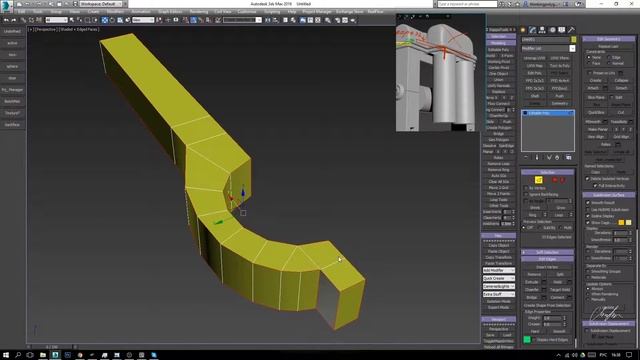Select the yellow Edge sub-object icon

click(x=538, y=180)
